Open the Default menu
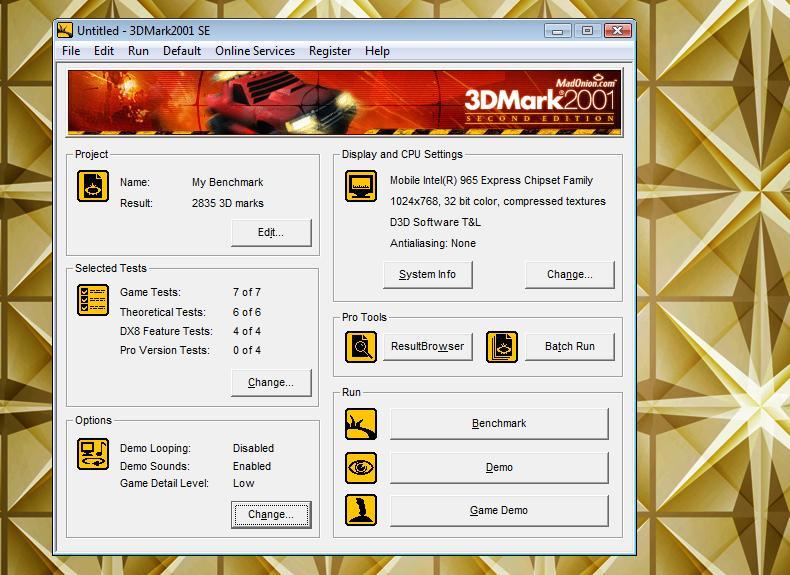The height and width of the screenshot is (575, 790). coord(182,51)
